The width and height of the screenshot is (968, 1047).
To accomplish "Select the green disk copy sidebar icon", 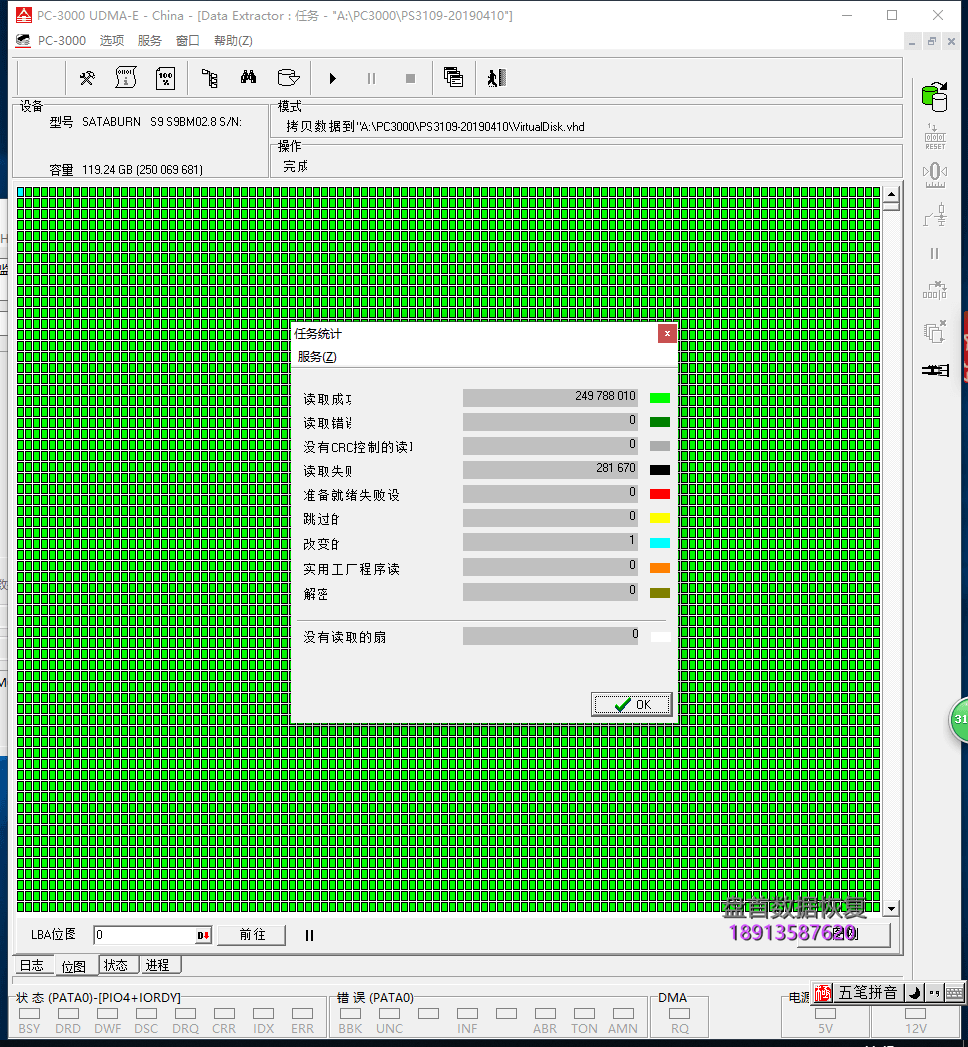I will coord(934,97).
